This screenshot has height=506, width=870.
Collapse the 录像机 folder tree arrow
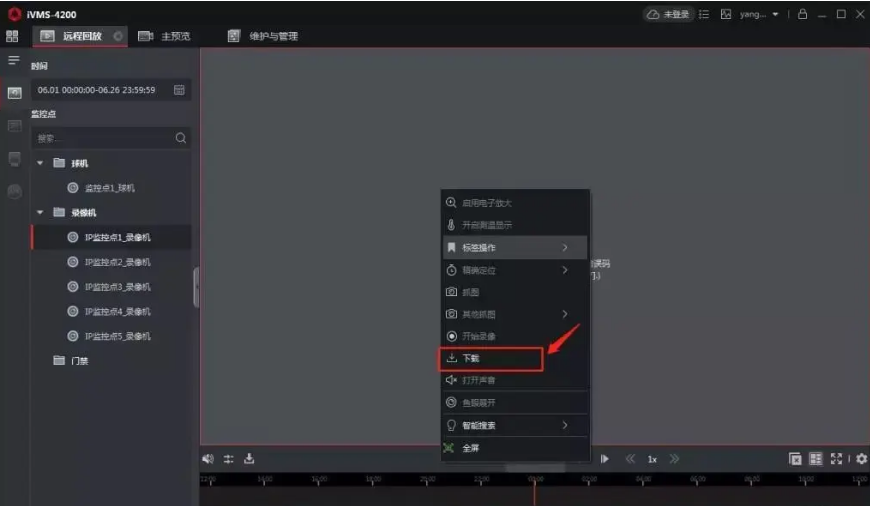coord(41,212)
